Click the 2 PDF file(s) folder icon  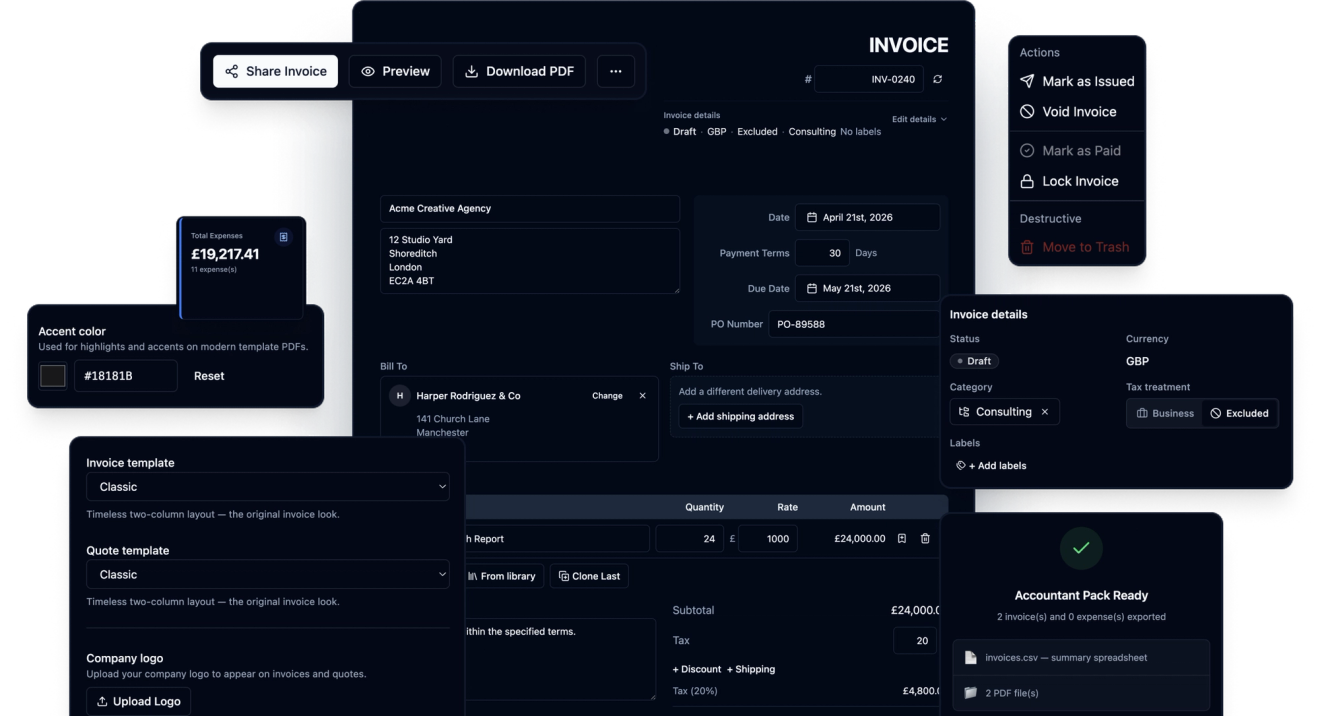(x=970, y=693)
